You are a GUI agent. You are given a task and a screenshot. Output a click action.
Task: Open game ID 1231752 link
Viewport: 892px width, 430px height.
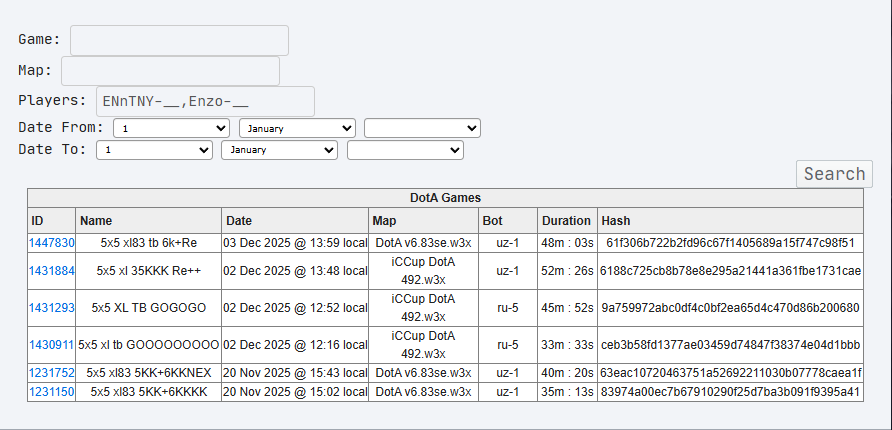point(52,373)
